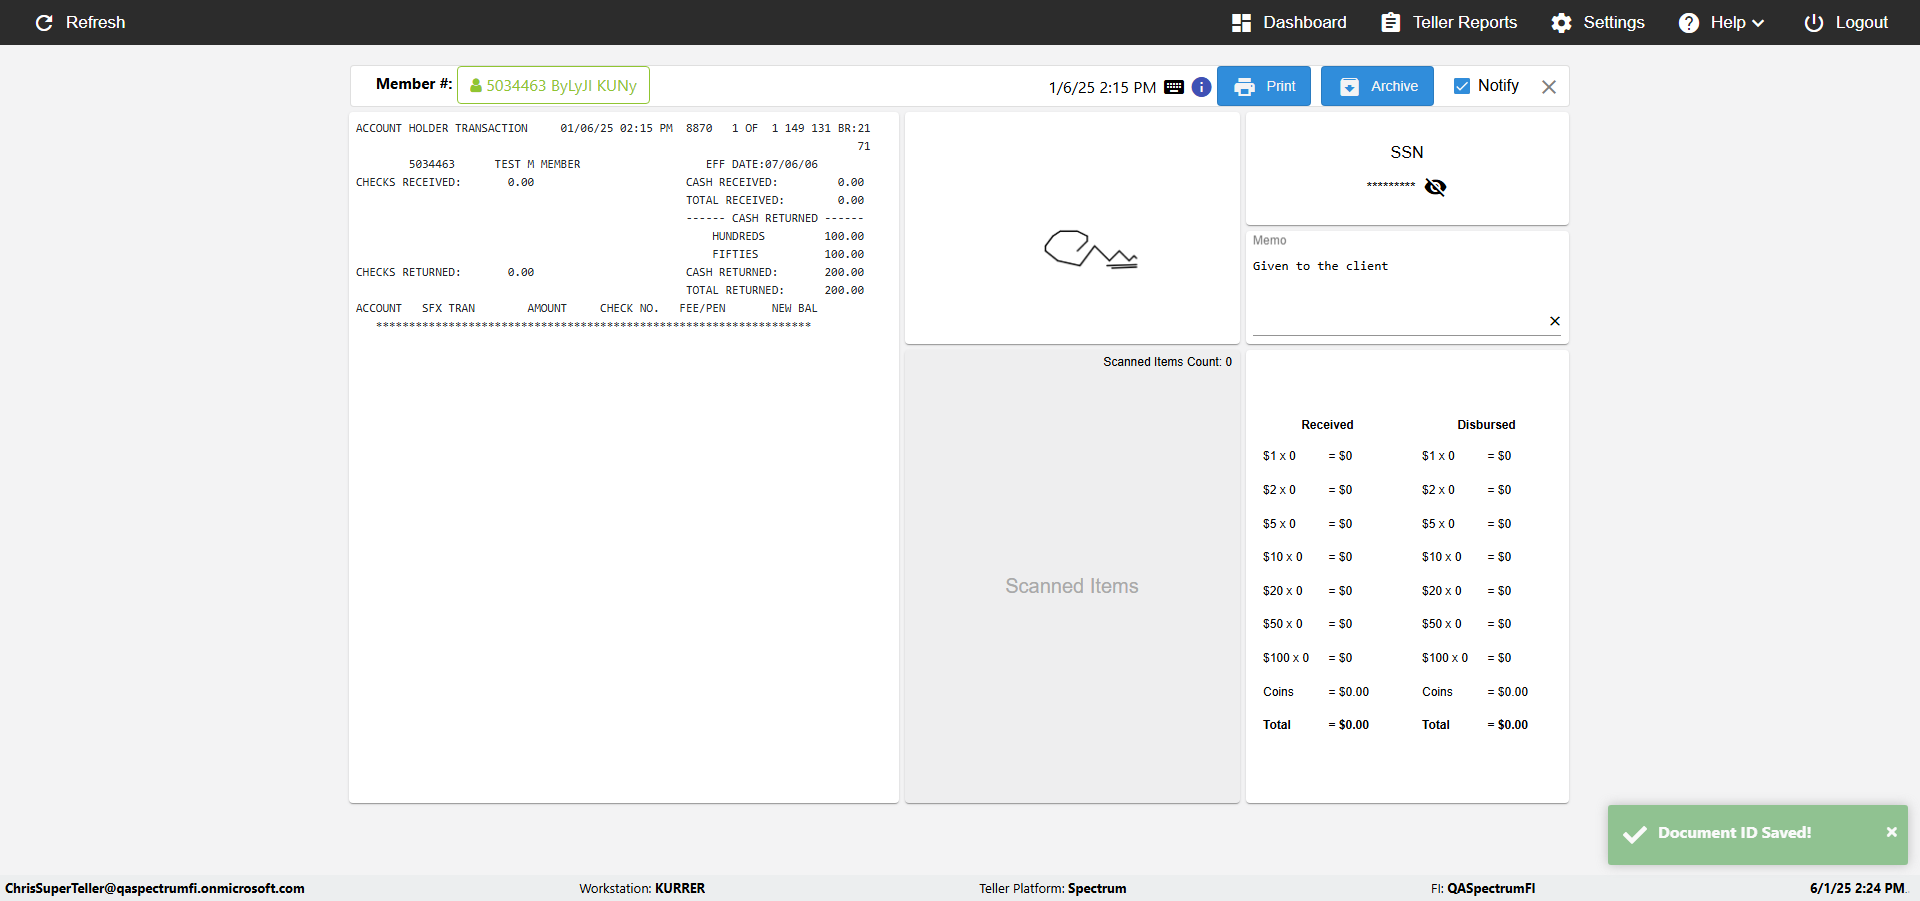Click the 1/6/25 2:15 PM timestamp
The image size is (1920, 901).
coord(1102,87)
